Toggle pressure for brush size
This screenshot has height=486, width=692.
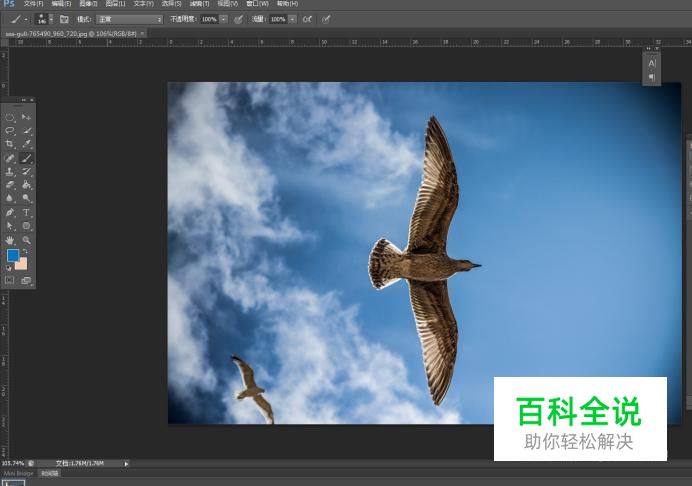tap(326, 19)
